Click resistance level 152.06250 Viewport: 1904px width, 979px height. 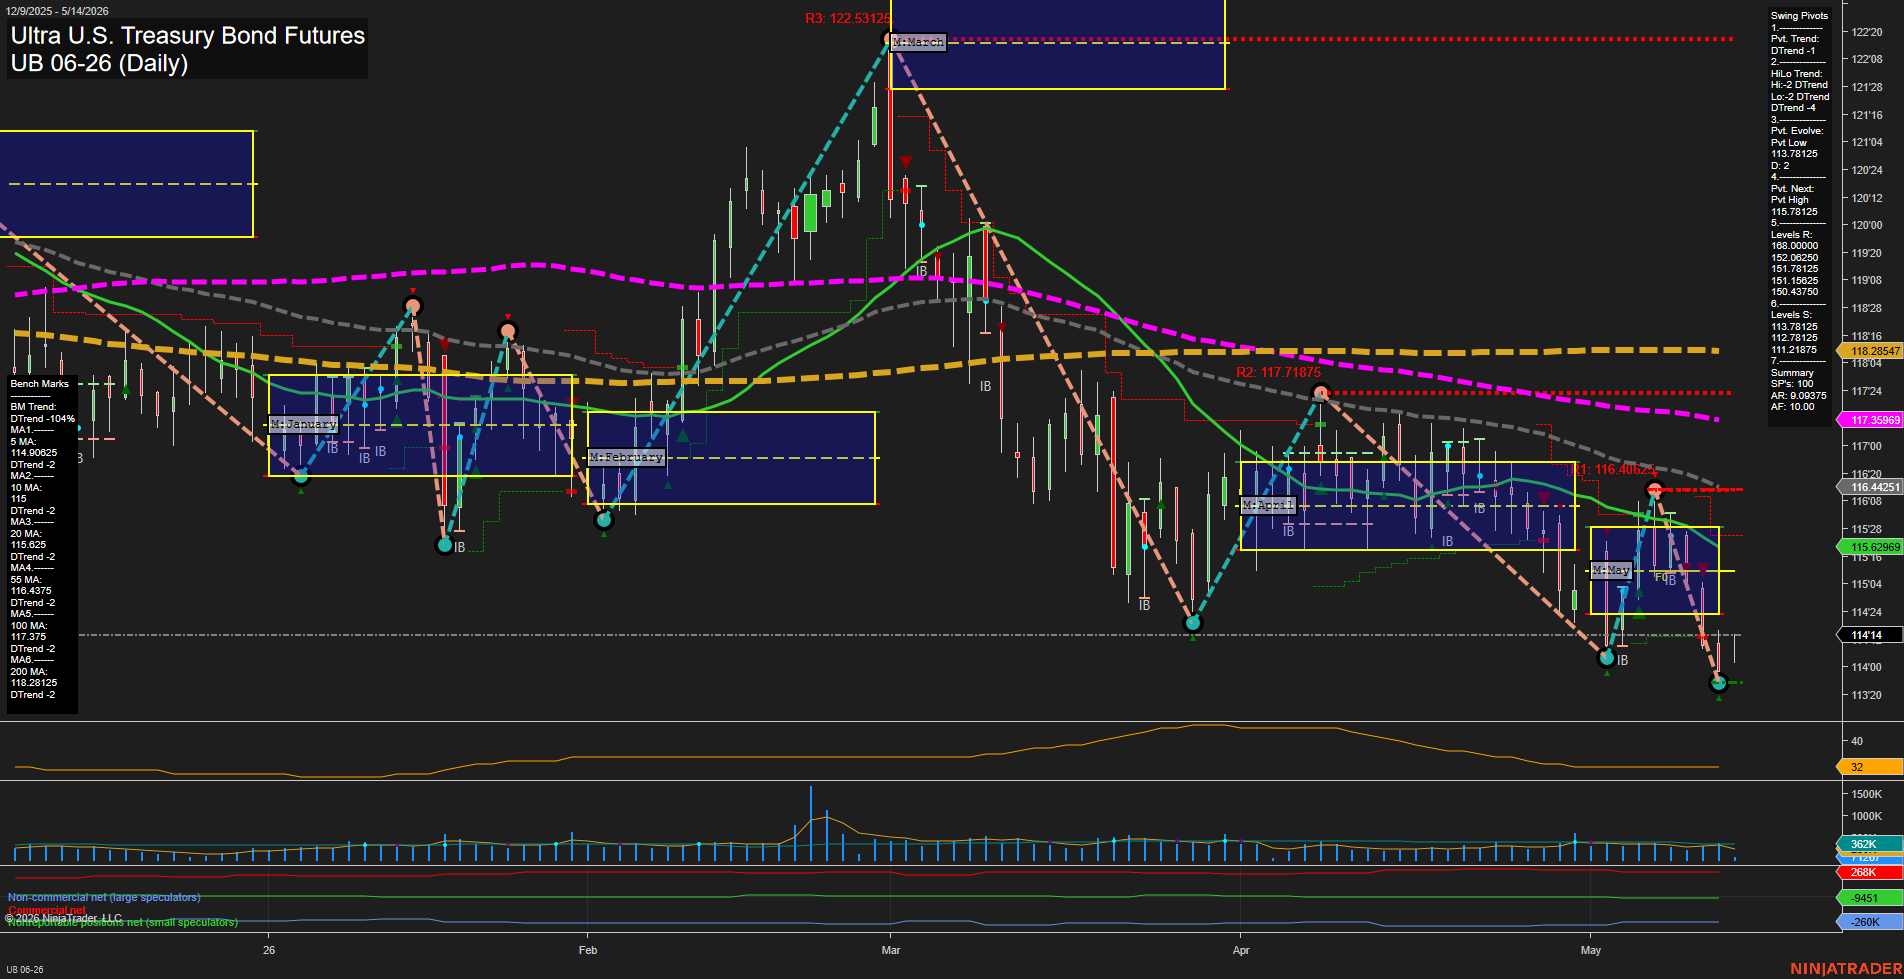point(1794,258)
